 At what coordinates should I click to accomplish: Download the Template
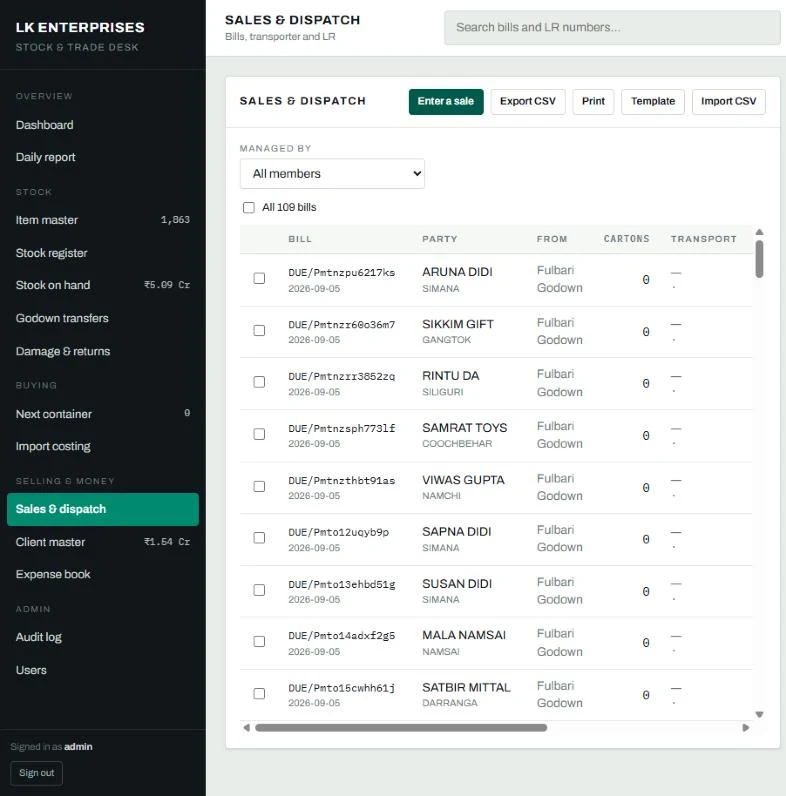pyautogui.click(x=652, y=102)
